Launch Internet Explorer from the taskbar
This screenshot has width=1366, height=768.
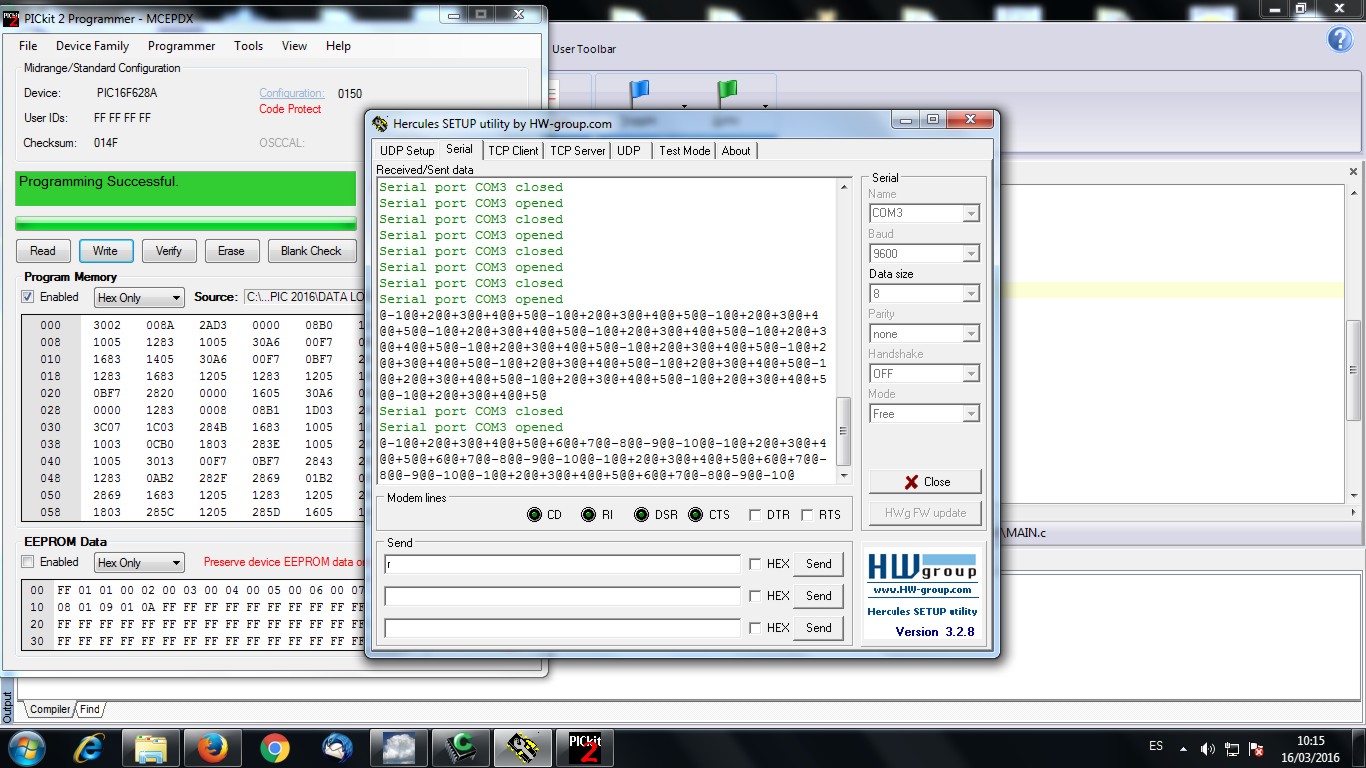(89, 747)
